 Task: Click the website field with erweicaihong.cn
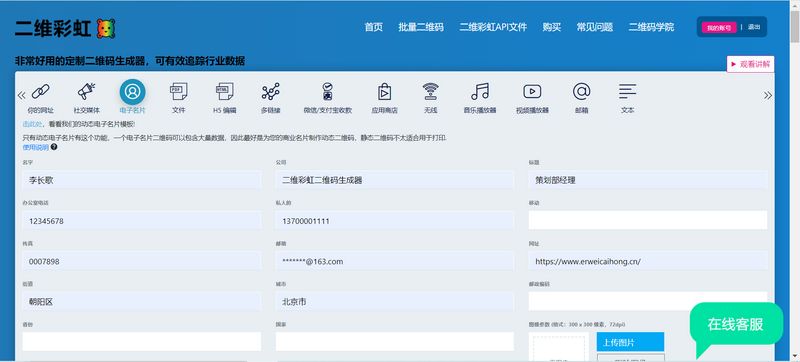[648, 261]
